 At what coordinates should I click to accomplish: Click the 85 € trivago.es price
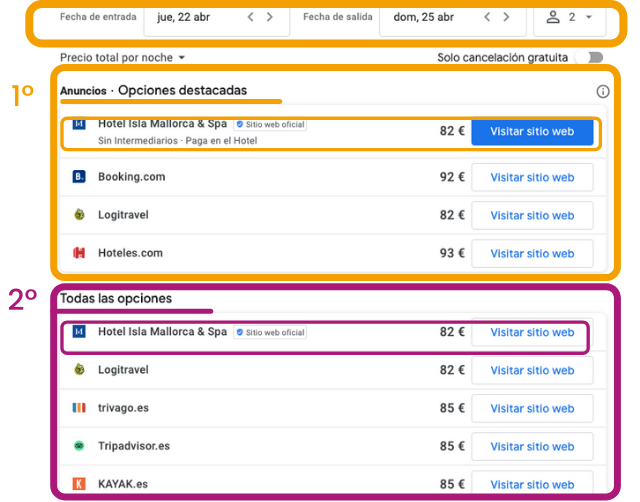point(452,408)
